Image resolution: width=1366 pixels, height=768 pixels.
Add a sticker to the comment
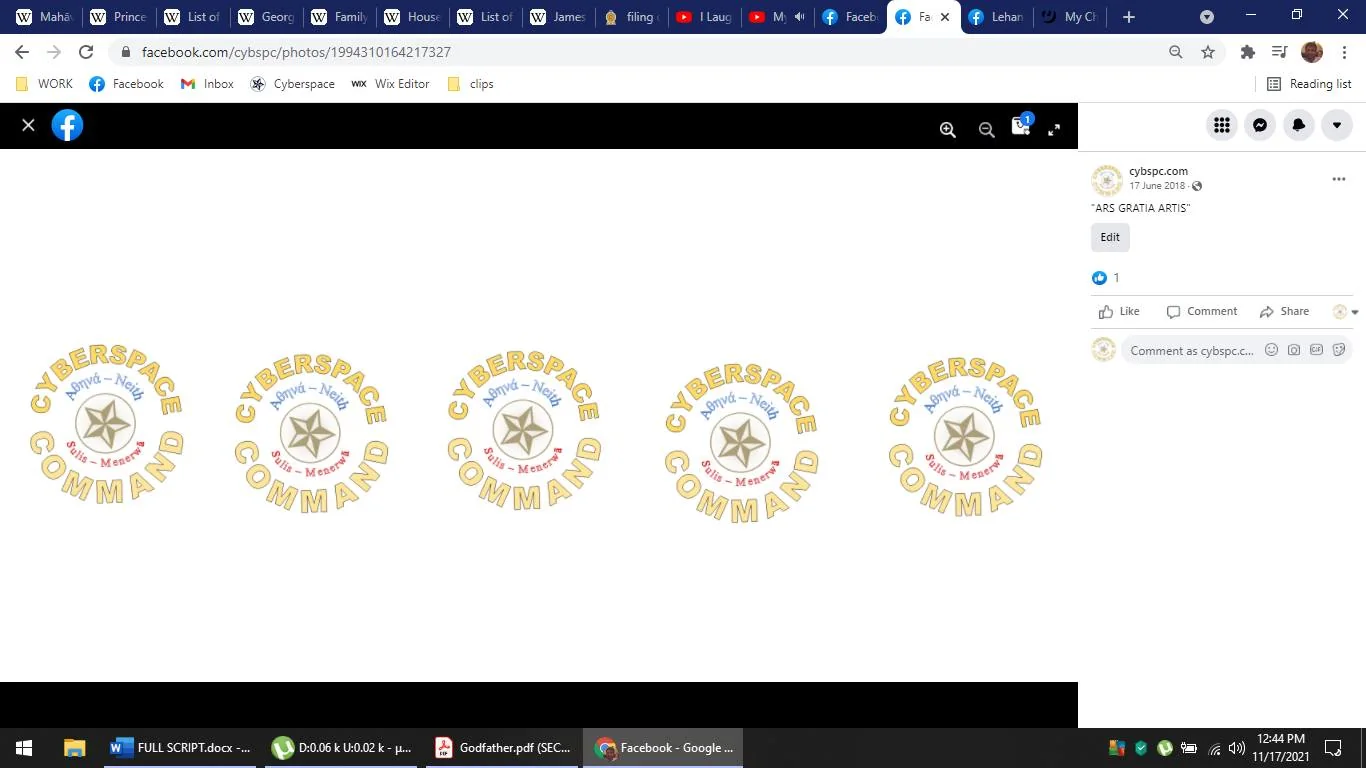[1338, 350]
